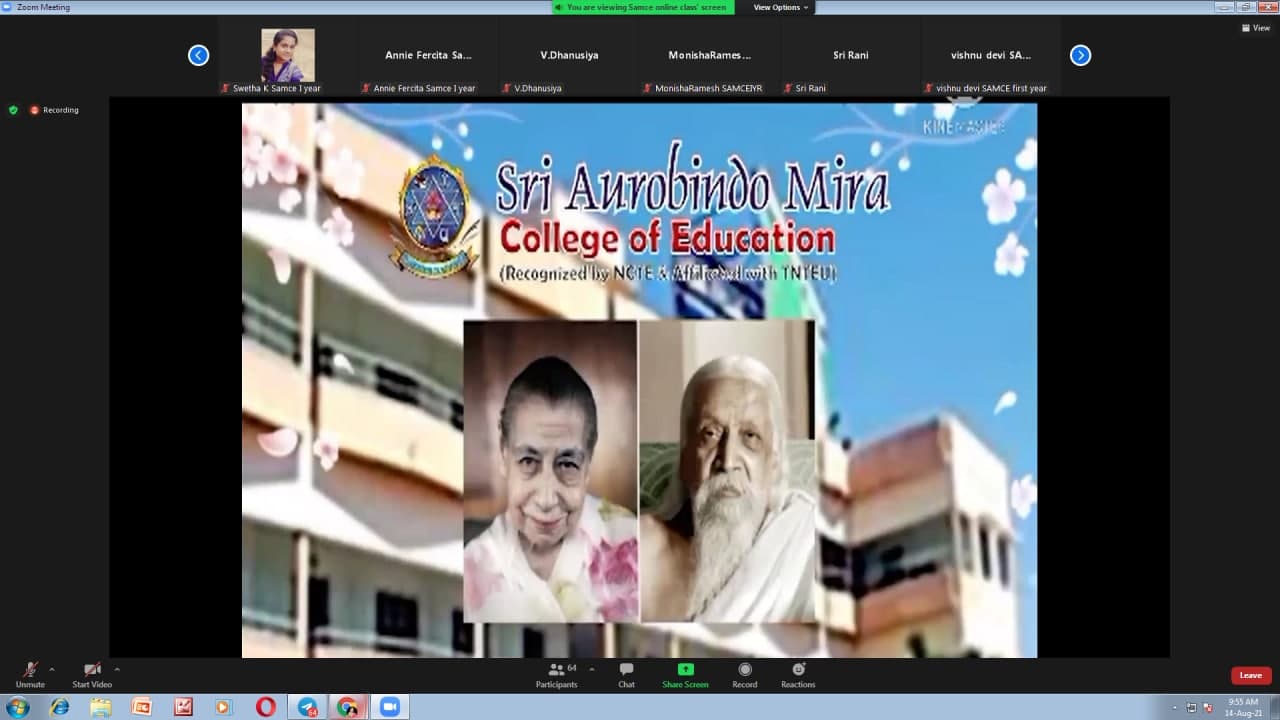Image resolution: width=1280 pixels, height=720 pixels.
Task: Expand video options arrow beside Start Video
Action: 117,669
